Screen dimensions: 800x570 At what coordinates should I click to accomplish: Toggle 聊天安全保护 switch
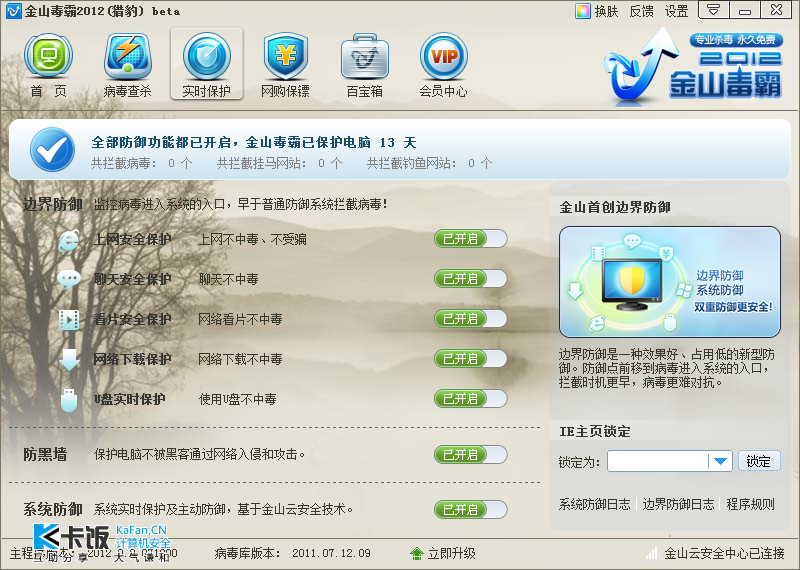point(470,279)
